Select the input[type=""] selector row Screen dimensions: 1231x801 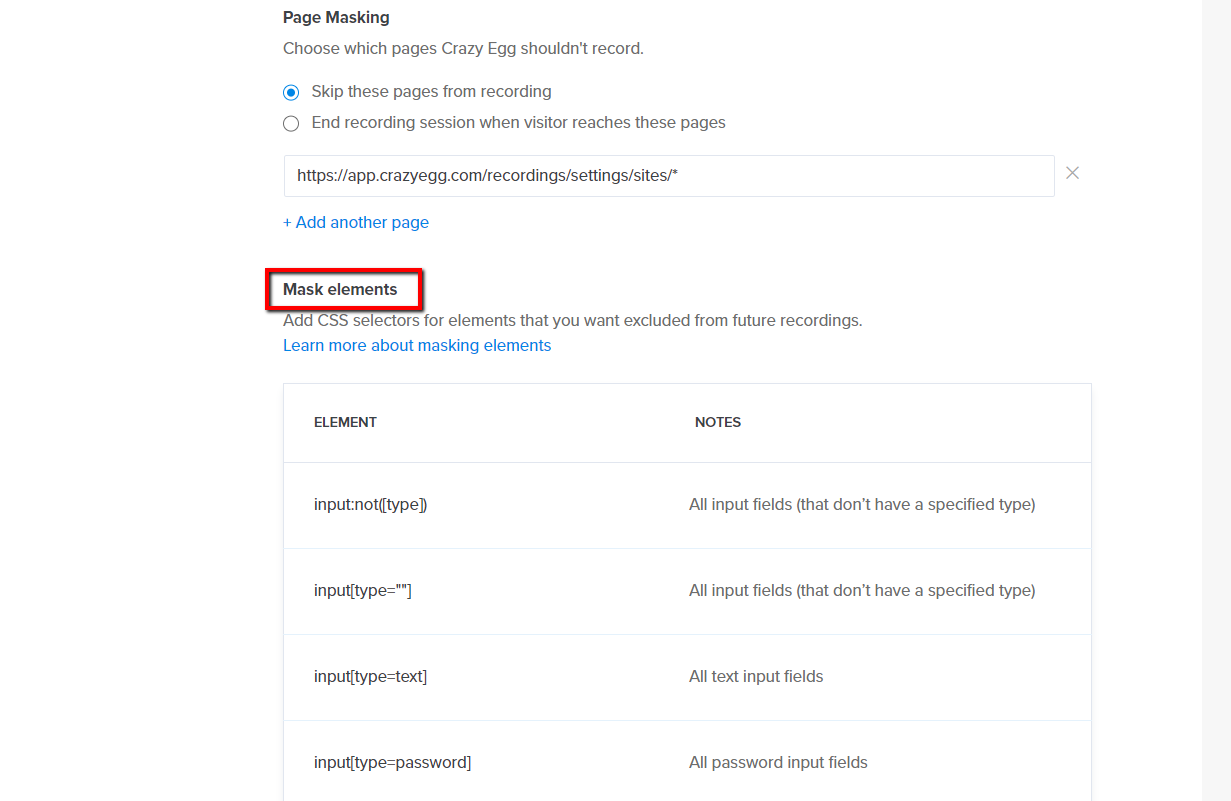pos(687,591)
